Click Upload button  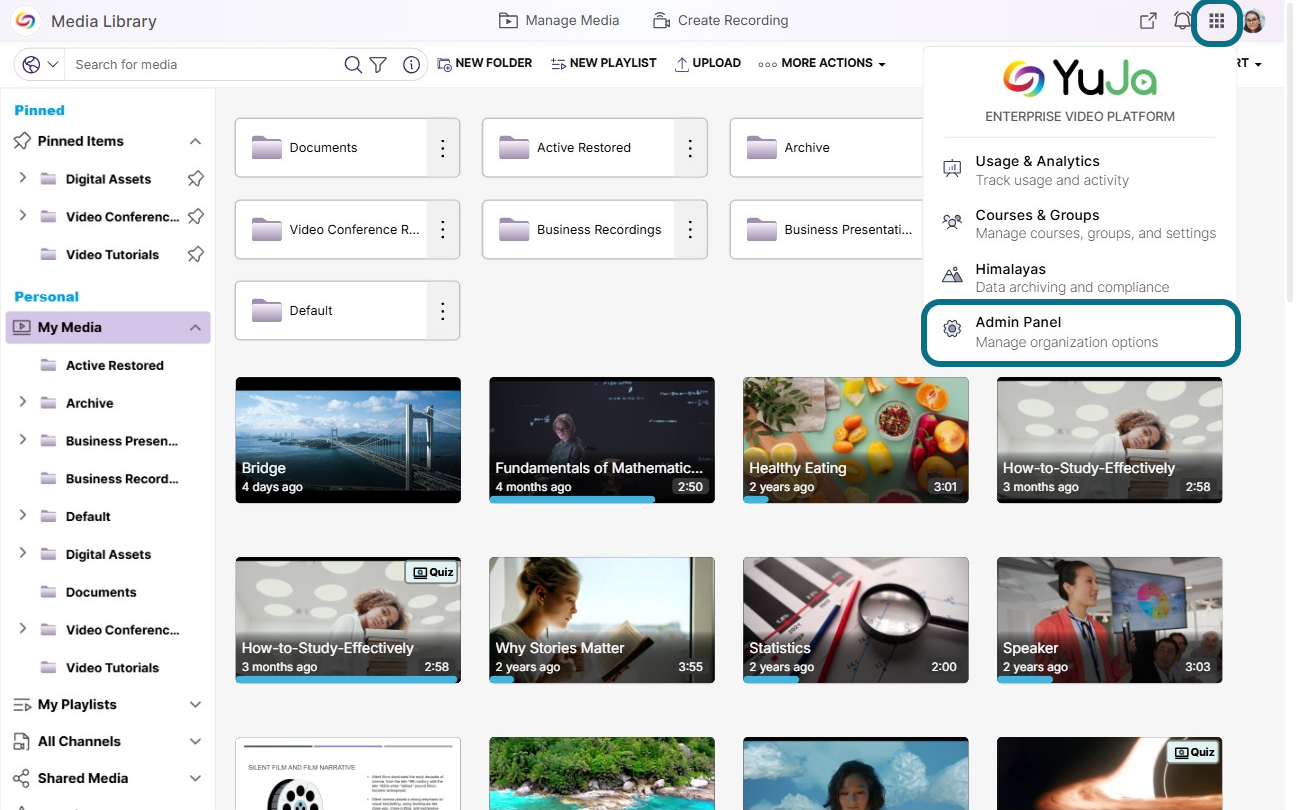click(708, 63)
